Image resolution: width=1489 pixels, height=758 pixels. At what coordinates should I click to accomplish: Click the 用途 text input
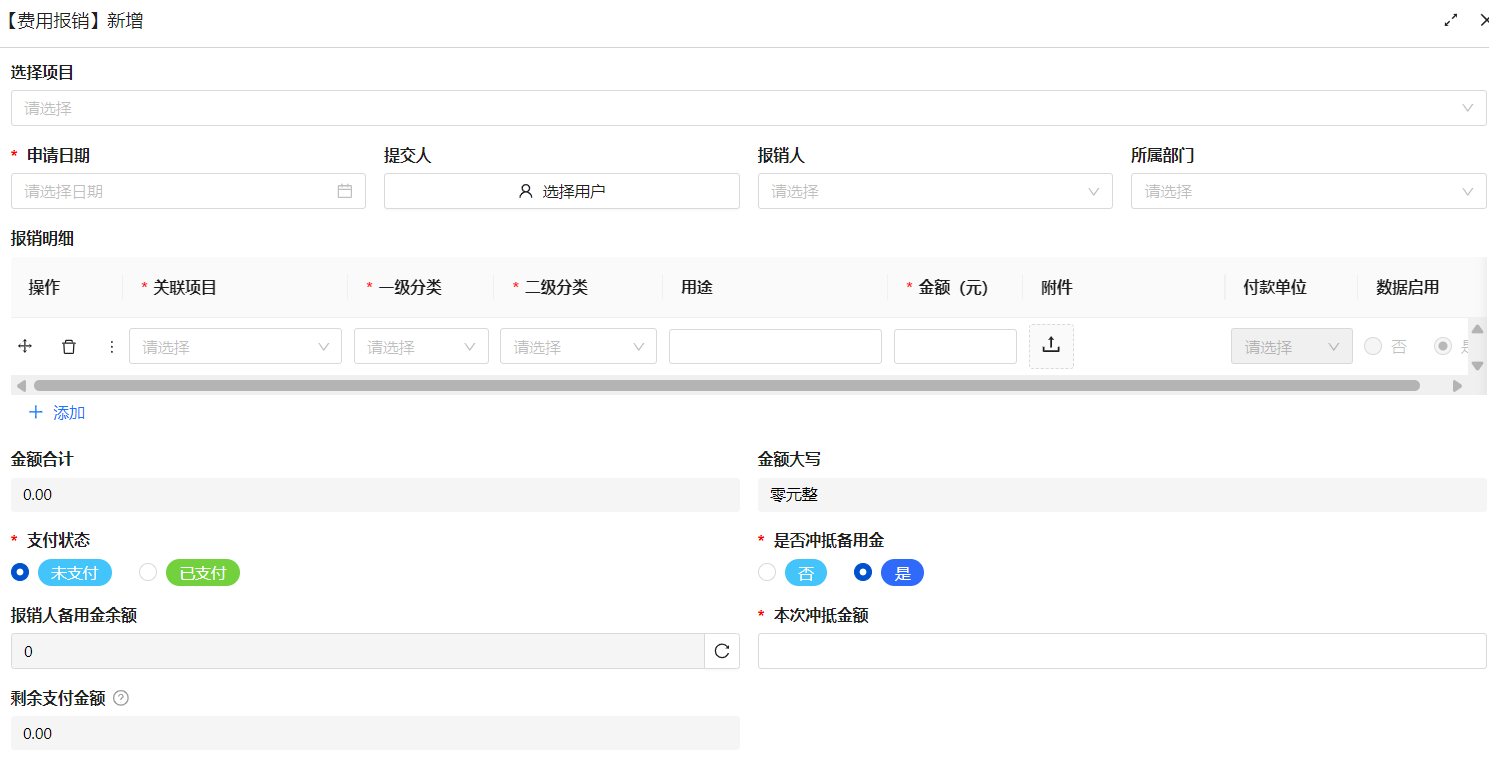click(775, 346)
